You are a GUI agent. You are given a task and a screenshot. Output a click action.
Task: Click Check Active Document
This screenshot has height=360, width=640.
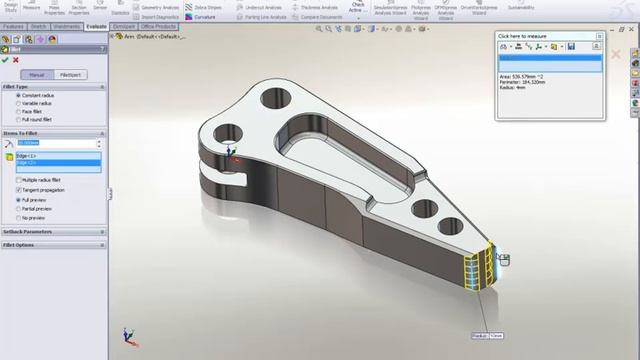(358, 6)
